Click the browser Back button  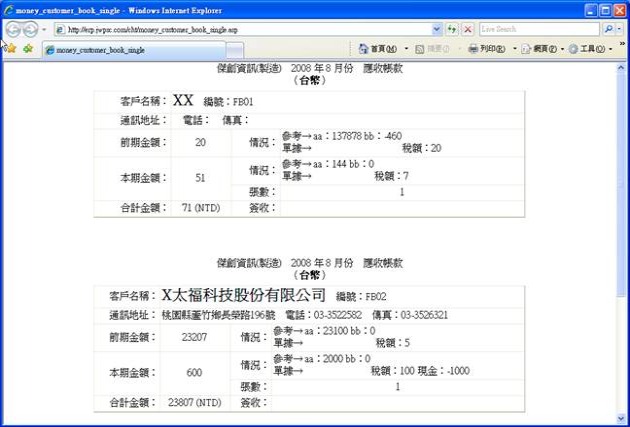[14, 29]
